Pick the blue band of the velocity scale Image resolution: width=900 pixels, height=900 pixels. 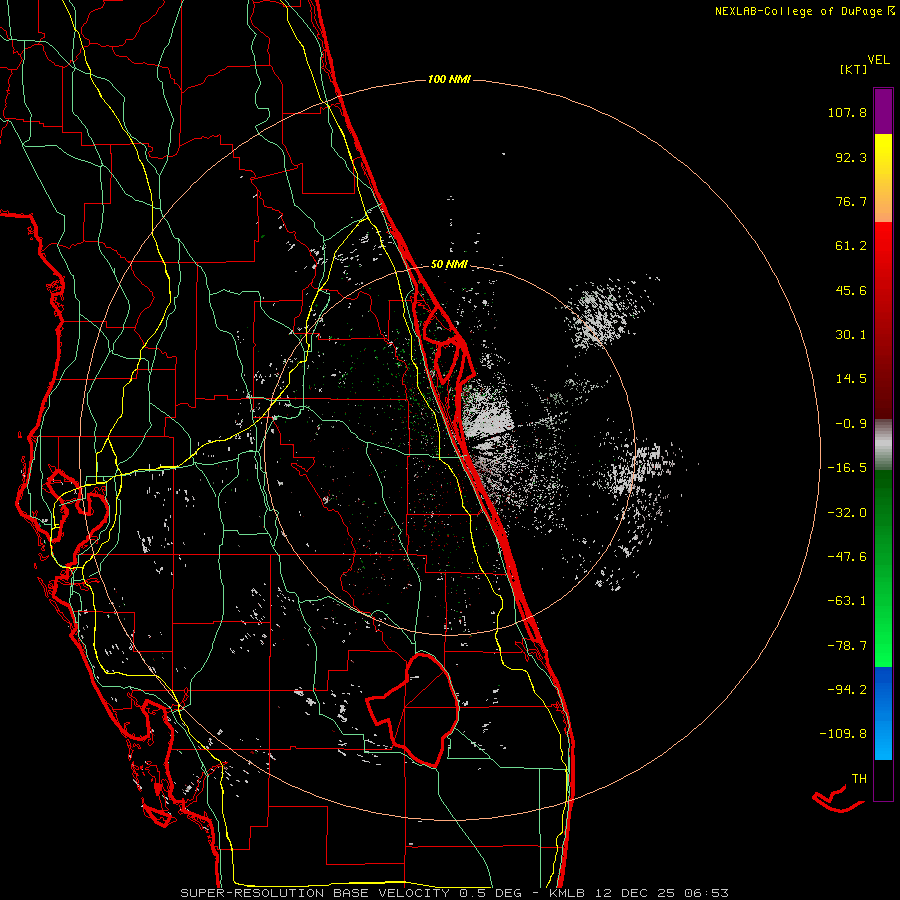(x=883, y=713)
